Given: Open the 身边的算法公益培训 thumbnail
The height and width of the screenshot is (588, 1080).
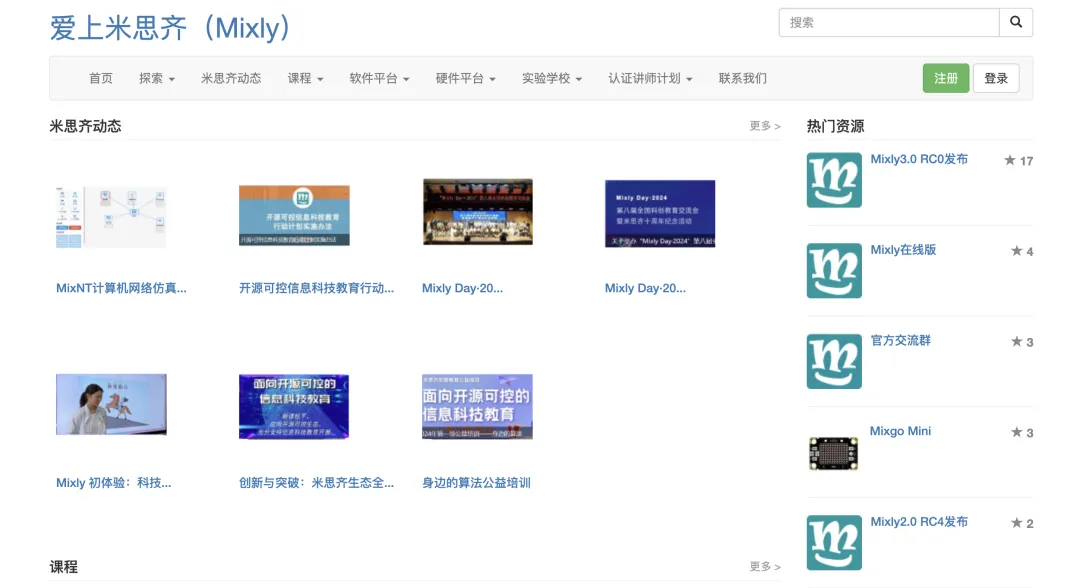Looking at the screenshot, I should tap(477, 406).
